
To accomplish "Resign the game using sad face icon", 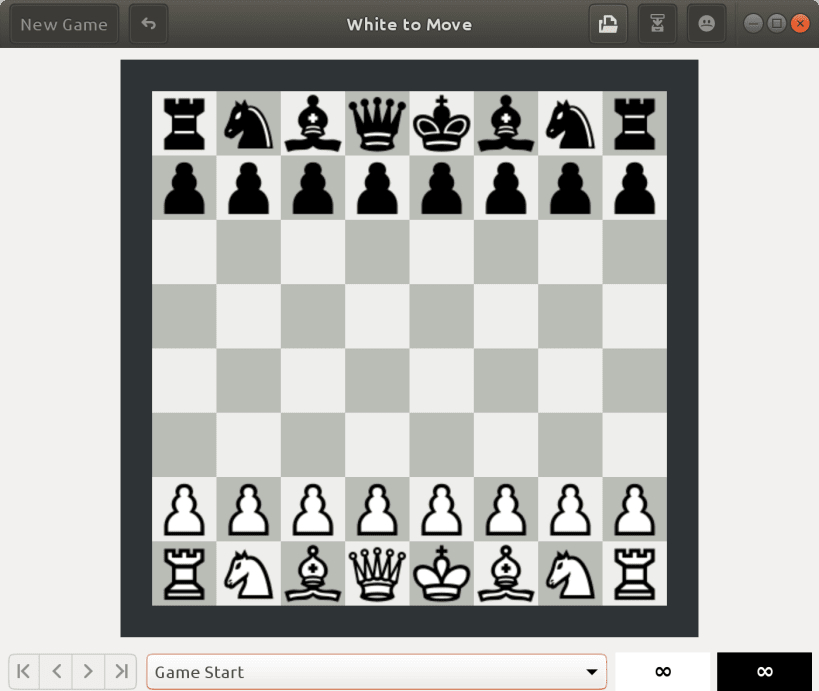I will pyautogui.click(x=706, y=24).
